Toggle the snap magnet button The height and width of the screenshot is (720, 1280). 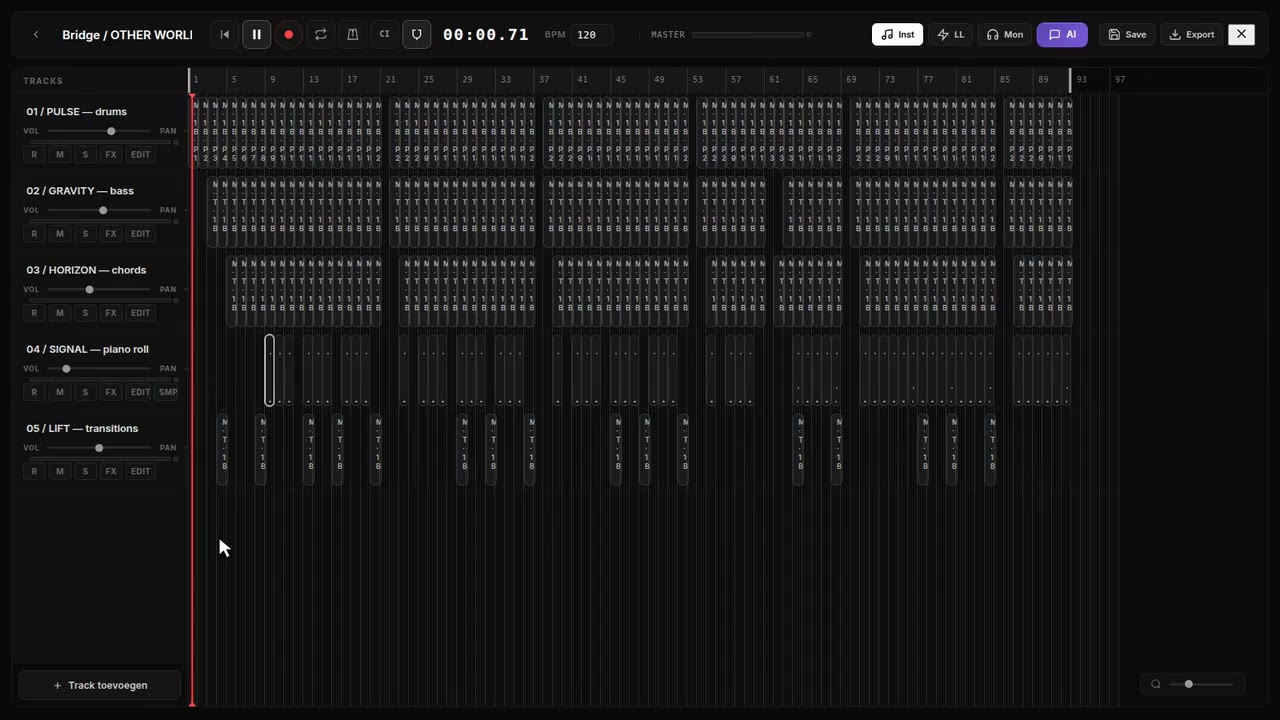pos(416,35)
